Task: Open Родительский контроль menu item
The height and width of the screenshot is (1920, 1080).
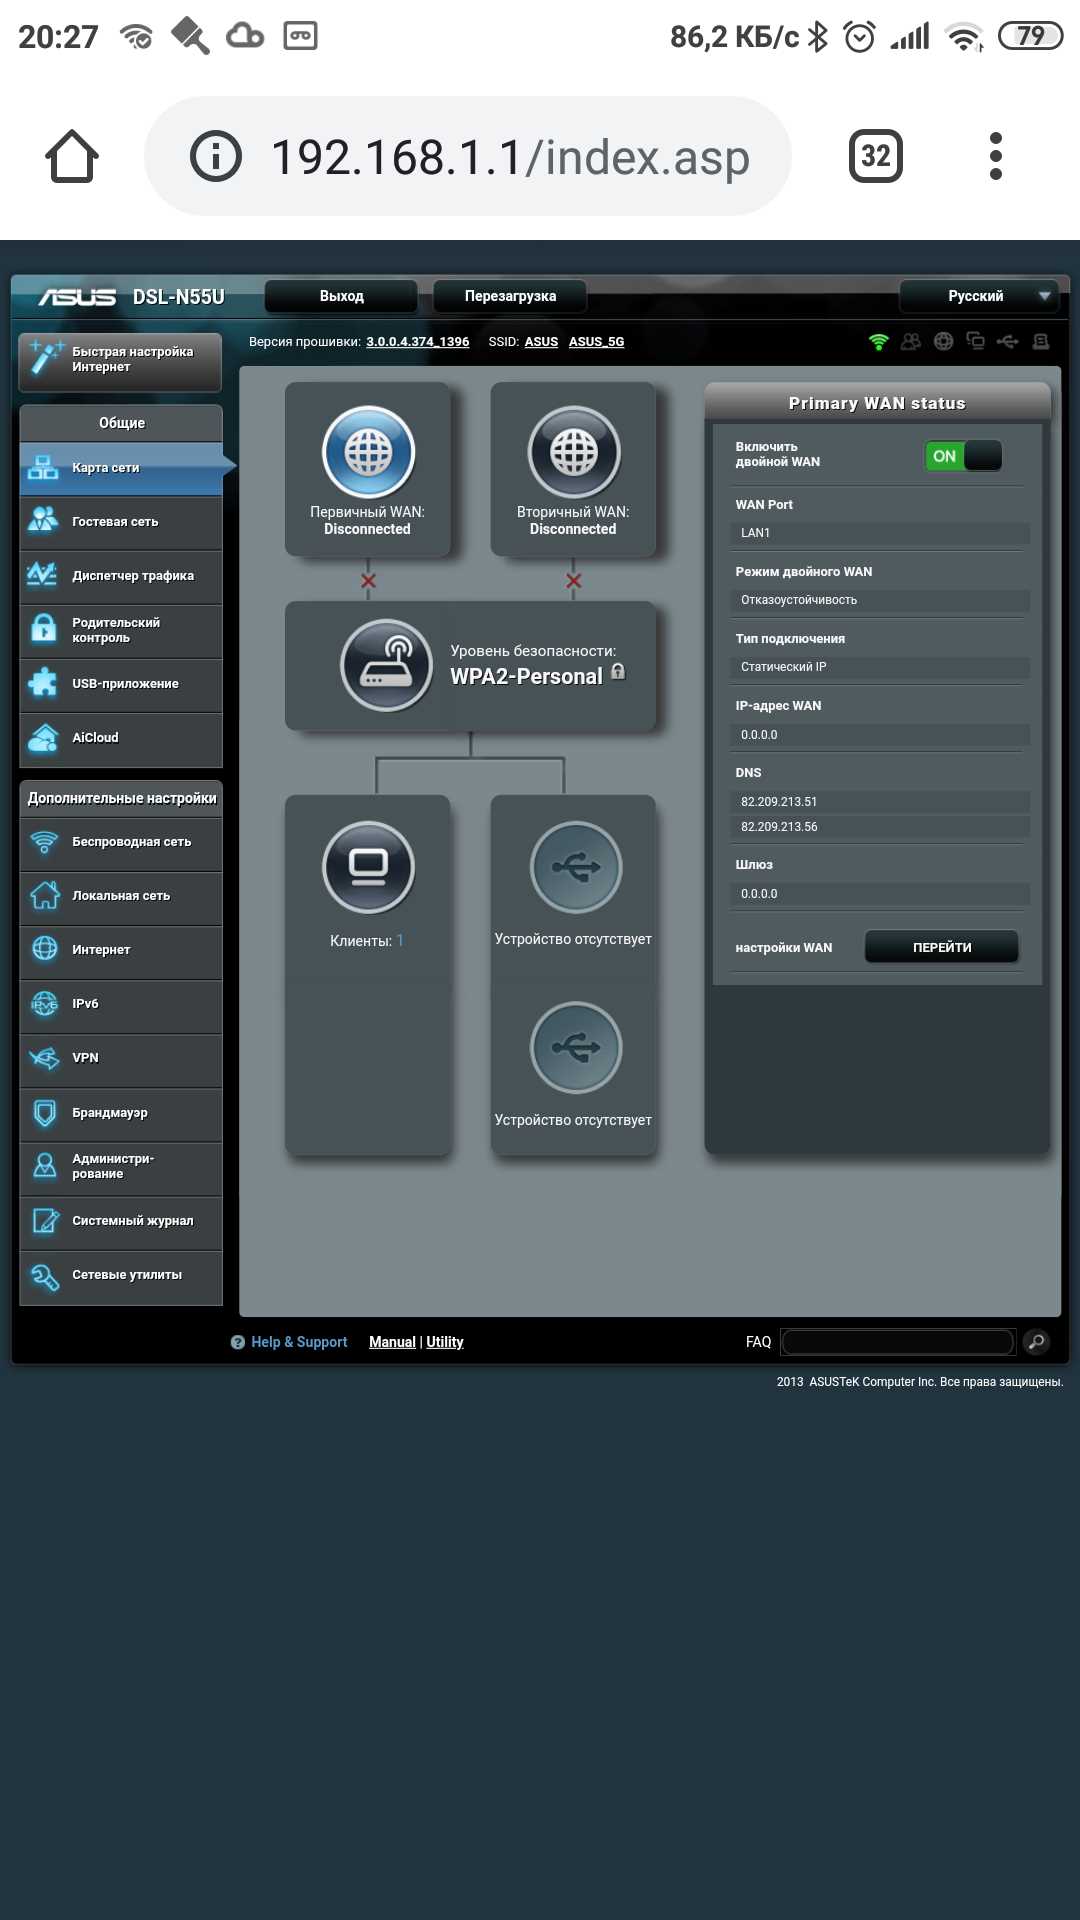Action: (121, 630)
